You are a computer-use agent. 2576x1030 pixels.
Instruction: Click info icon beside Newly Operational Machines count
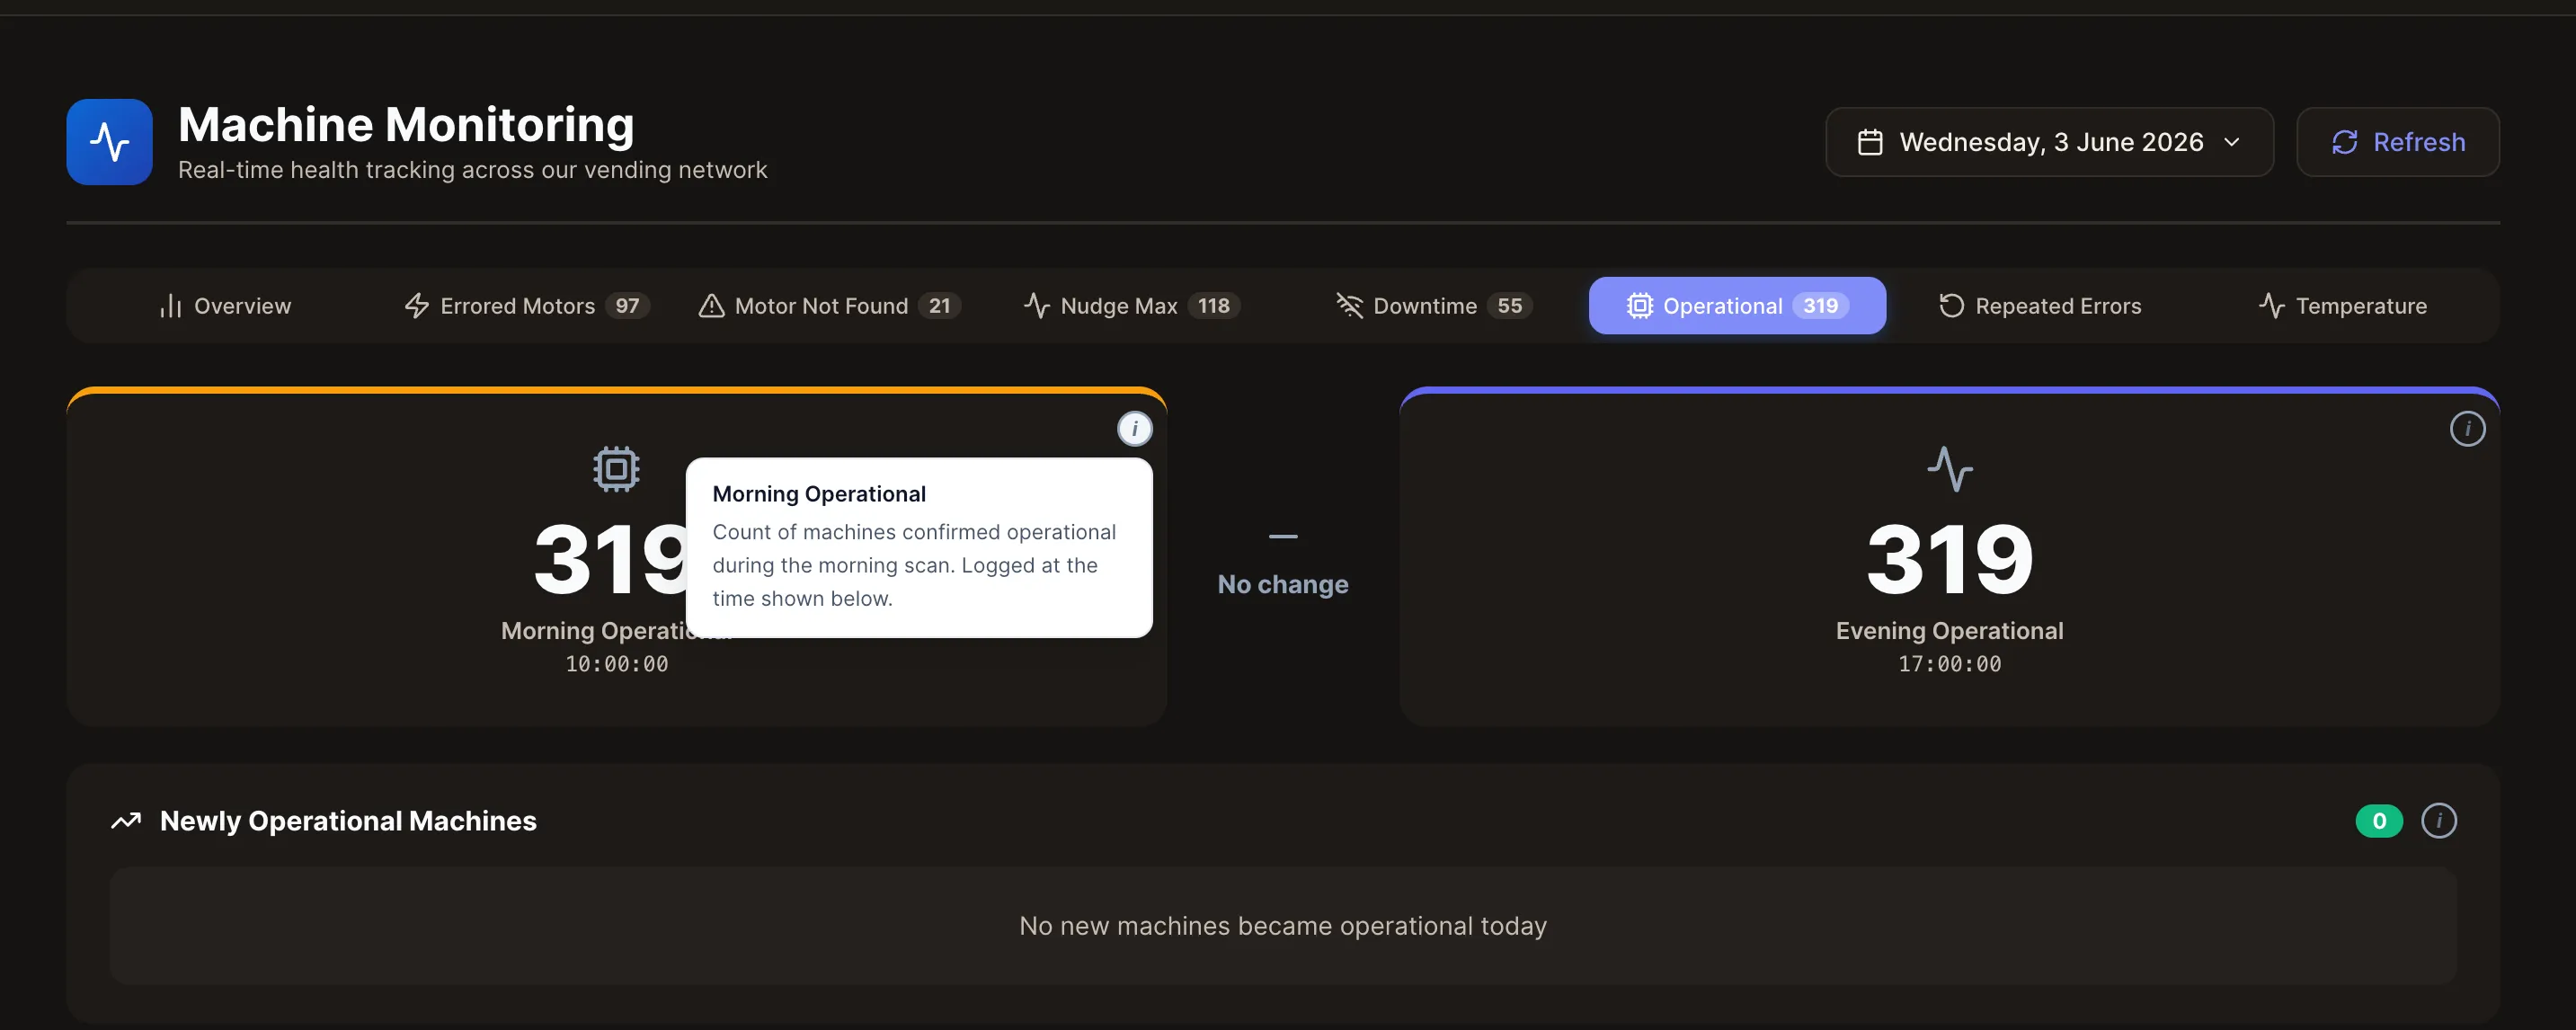pos(2438,821)
